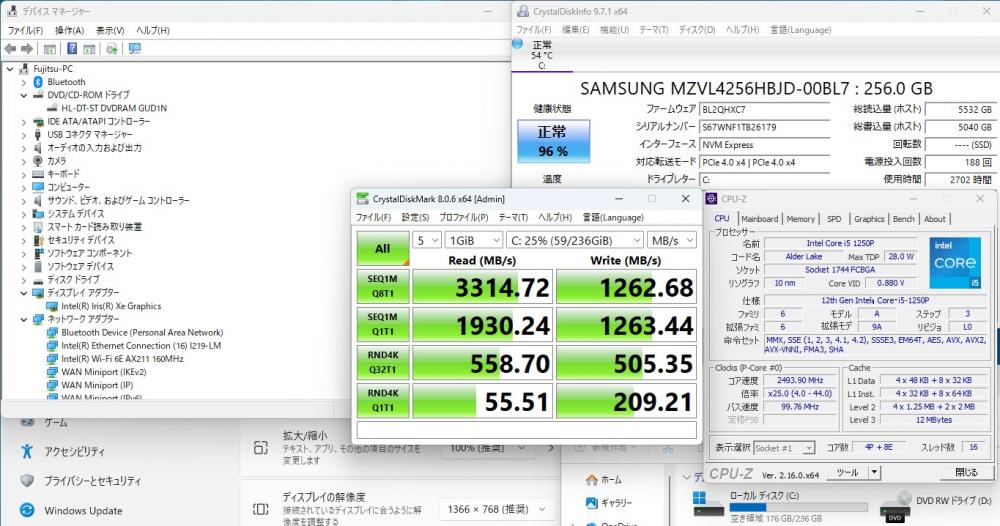Open 機能(U) menu in CrystalDiskInfo
Viewport: 1000px width, 526px height.
pos(614,29)
